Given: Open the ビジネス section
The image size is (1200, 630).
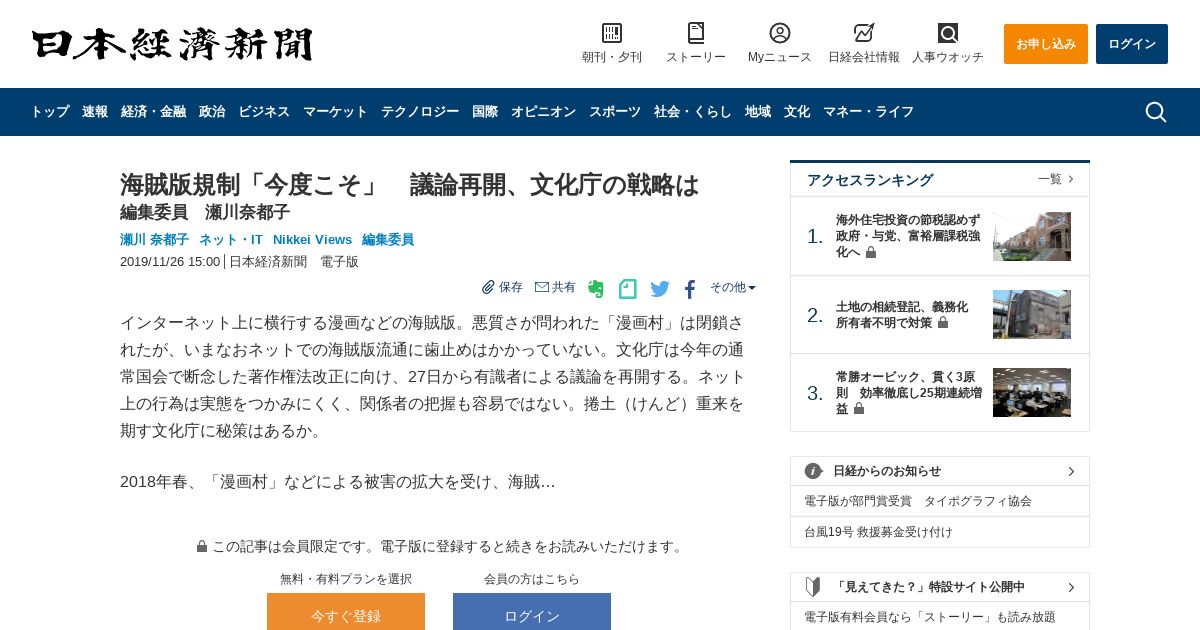Looking at the screenshot, I should pos(264,112).
